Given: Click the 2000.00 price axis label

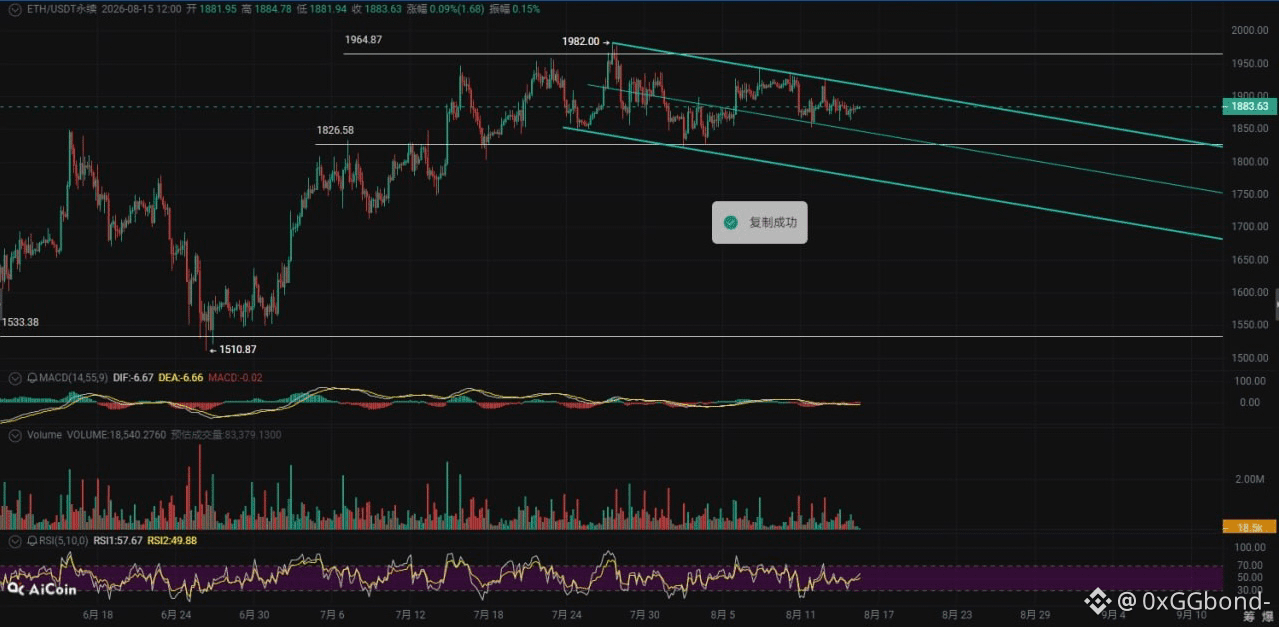Looking at the screenshot, I should coord(1248,30).
